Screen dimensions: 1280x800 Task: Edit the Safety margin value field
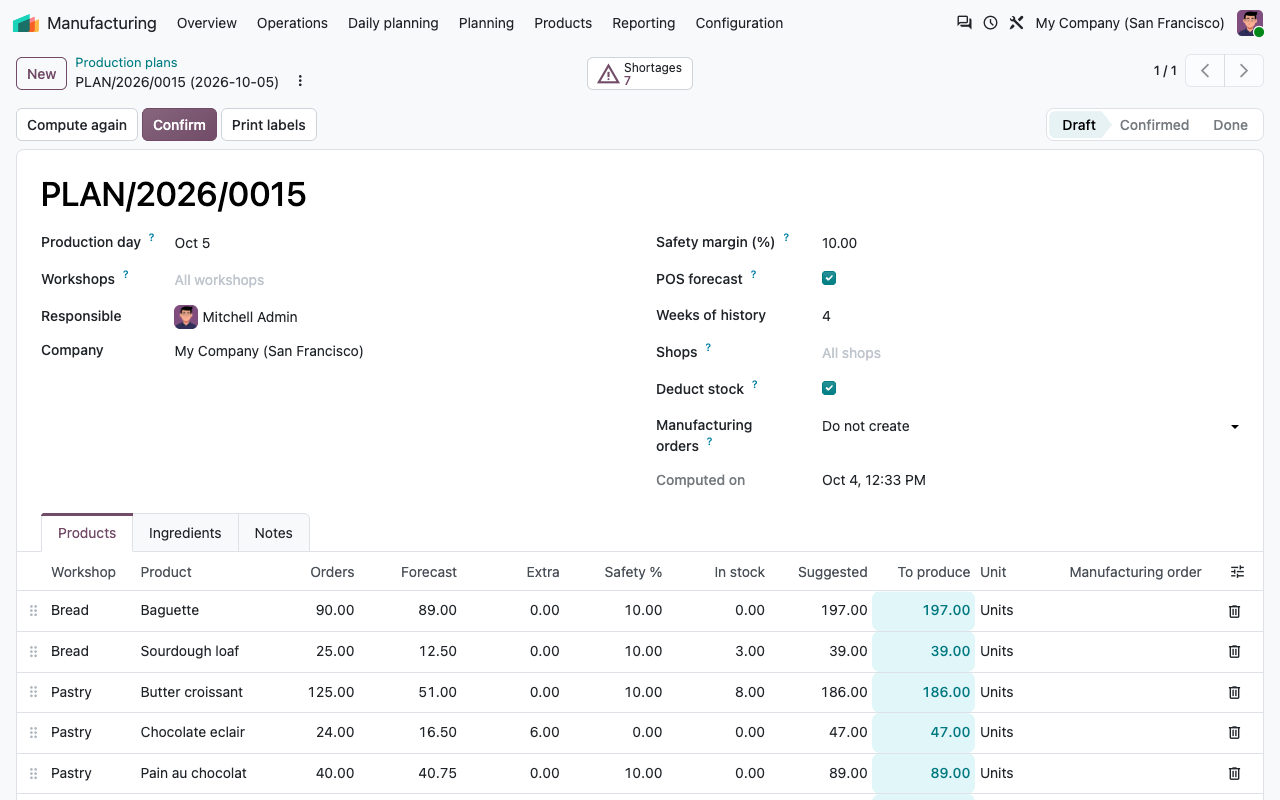[1031, 243]
